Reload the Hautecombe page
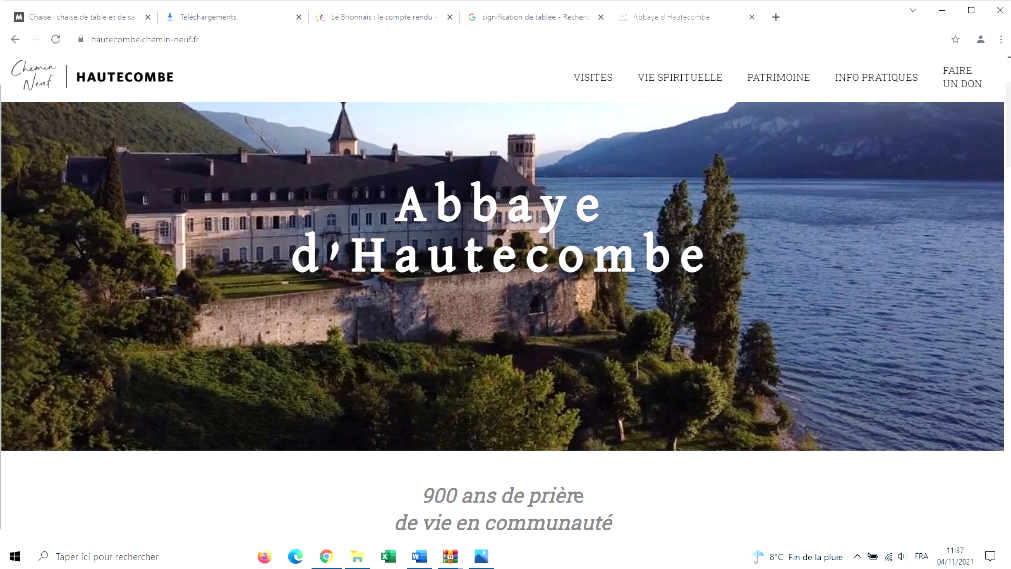 55,39
